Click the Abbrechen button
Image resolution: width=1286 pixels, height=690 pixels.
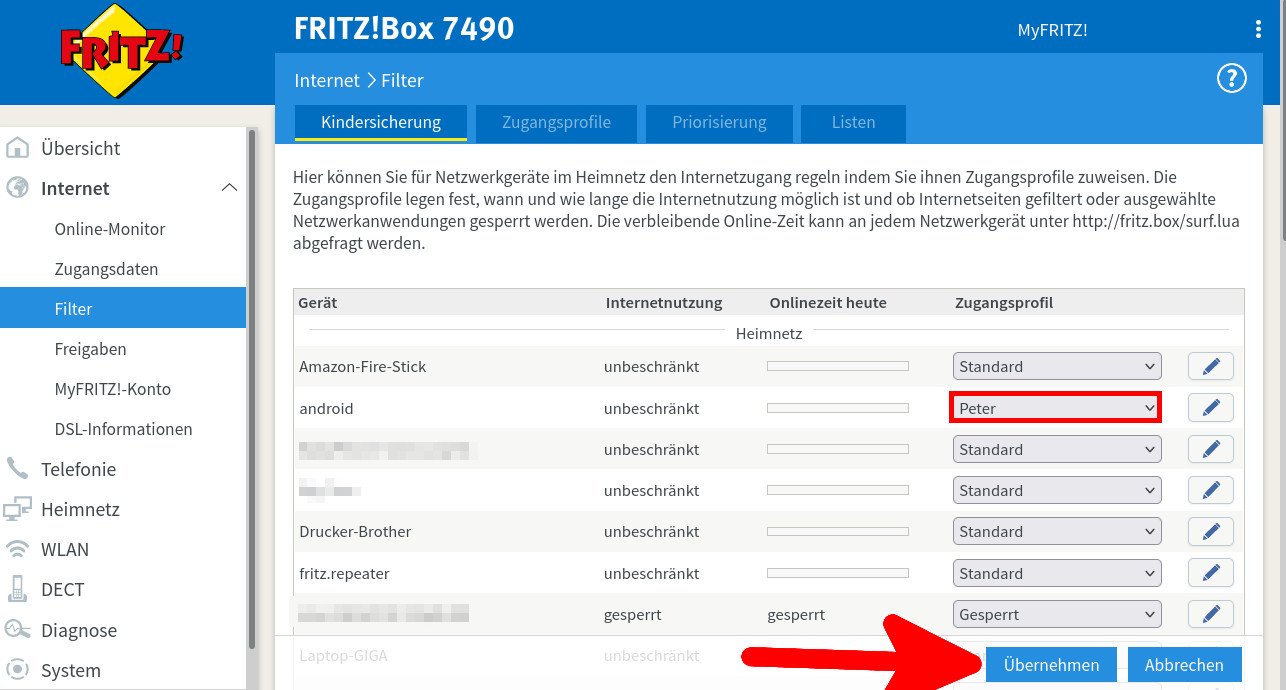[1184, 665]
